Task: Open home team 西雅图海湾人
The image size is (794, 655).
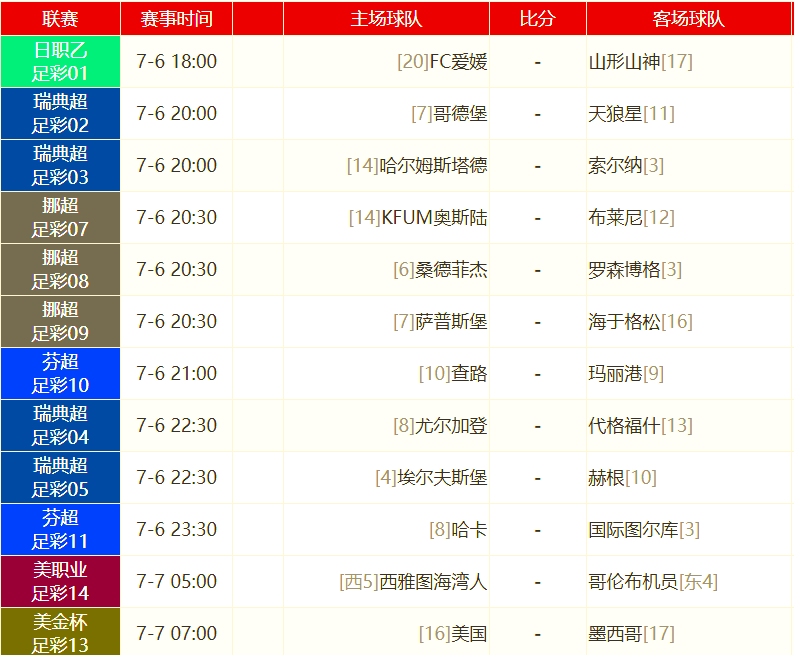Action: point(433,582)
